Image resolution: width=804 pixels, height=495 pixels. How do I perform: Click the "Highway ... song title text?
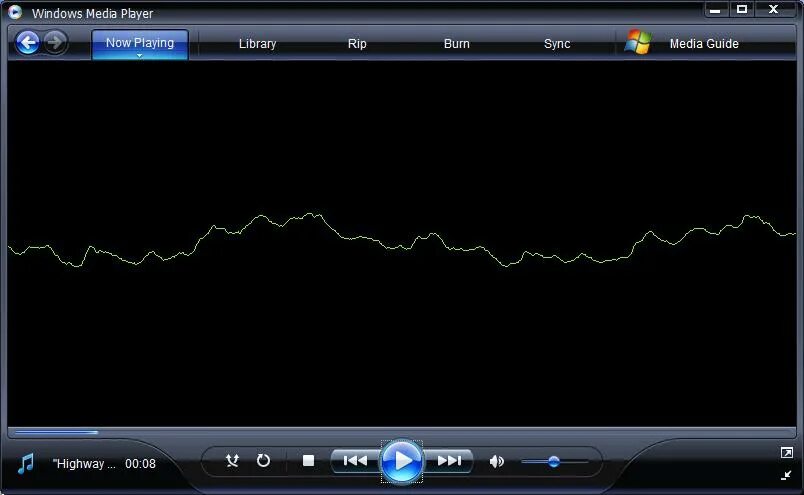click(x=84, y=464)
